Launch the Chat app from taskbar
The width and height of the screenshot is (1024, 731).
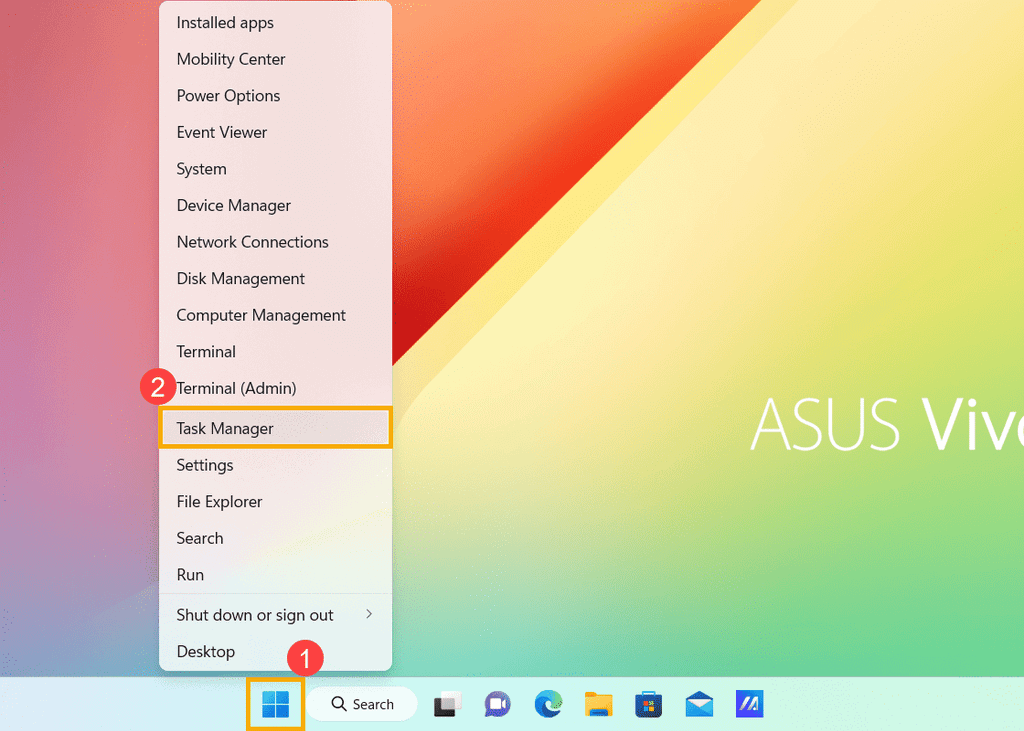pyautogui.click(x=497, y=705)
